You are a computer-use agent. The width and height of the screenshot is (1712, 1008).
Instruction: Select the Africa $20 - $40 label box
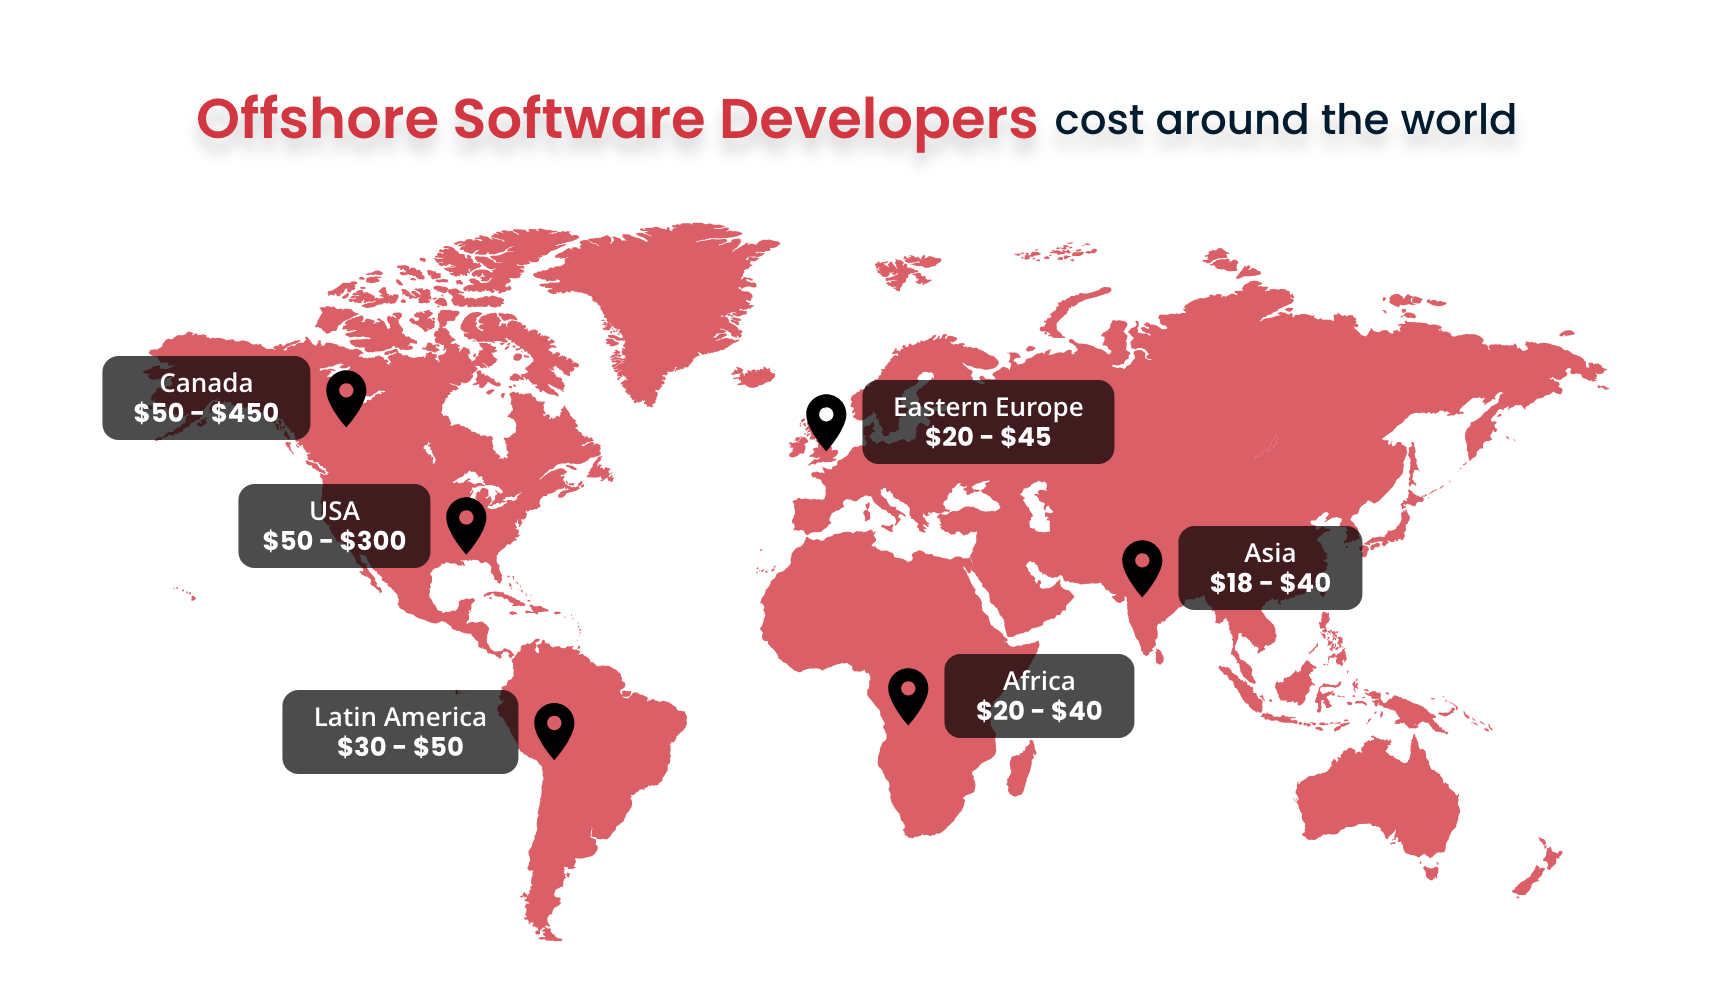coord(1039,696)
